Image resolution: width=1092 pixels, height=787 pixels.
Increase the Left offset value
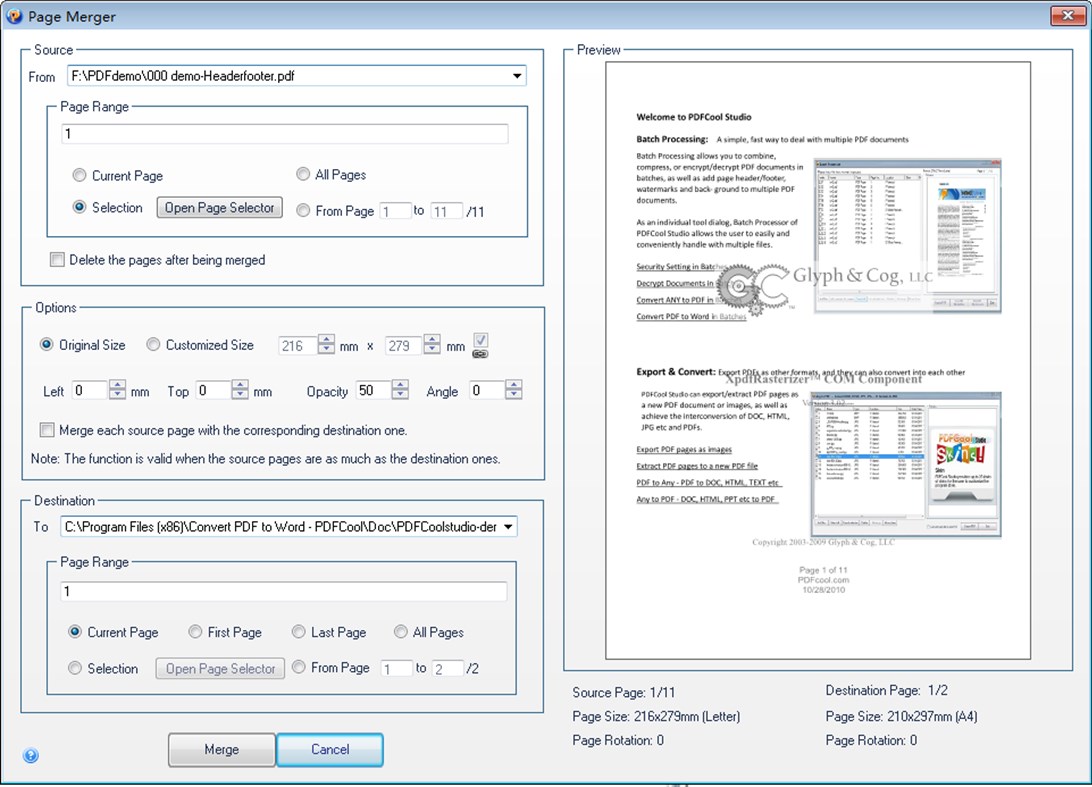click(x=118, y=385)
